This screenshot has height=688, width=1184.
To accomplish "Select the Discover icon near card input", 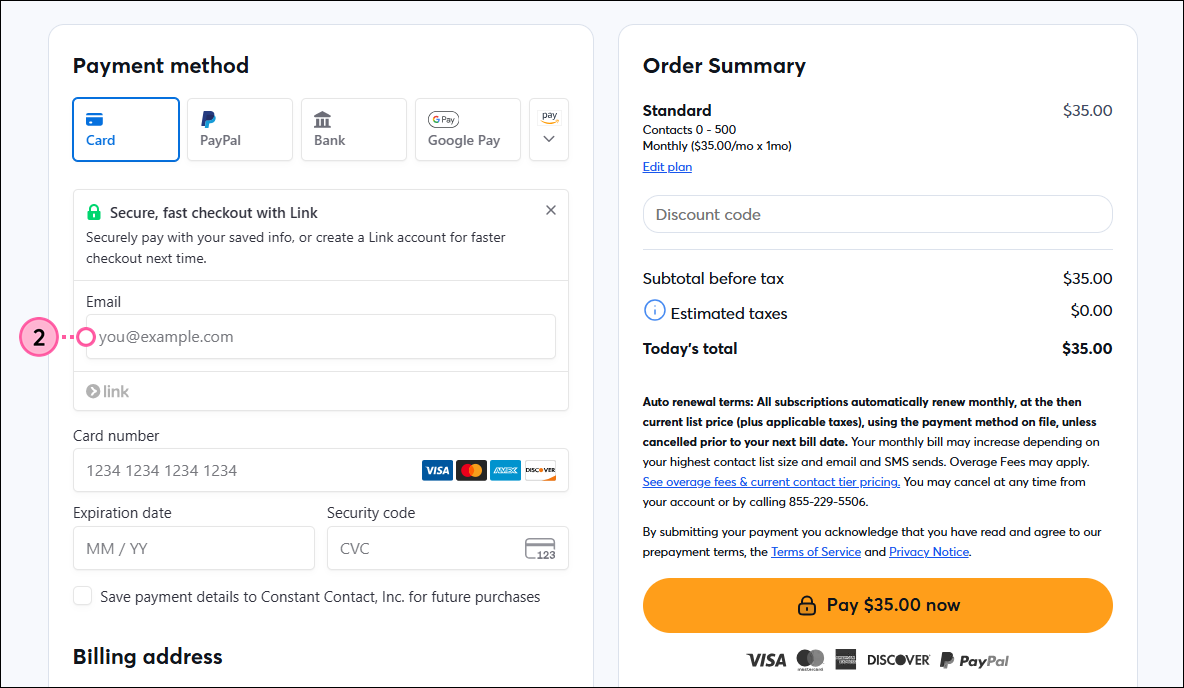I will point(540,470).
